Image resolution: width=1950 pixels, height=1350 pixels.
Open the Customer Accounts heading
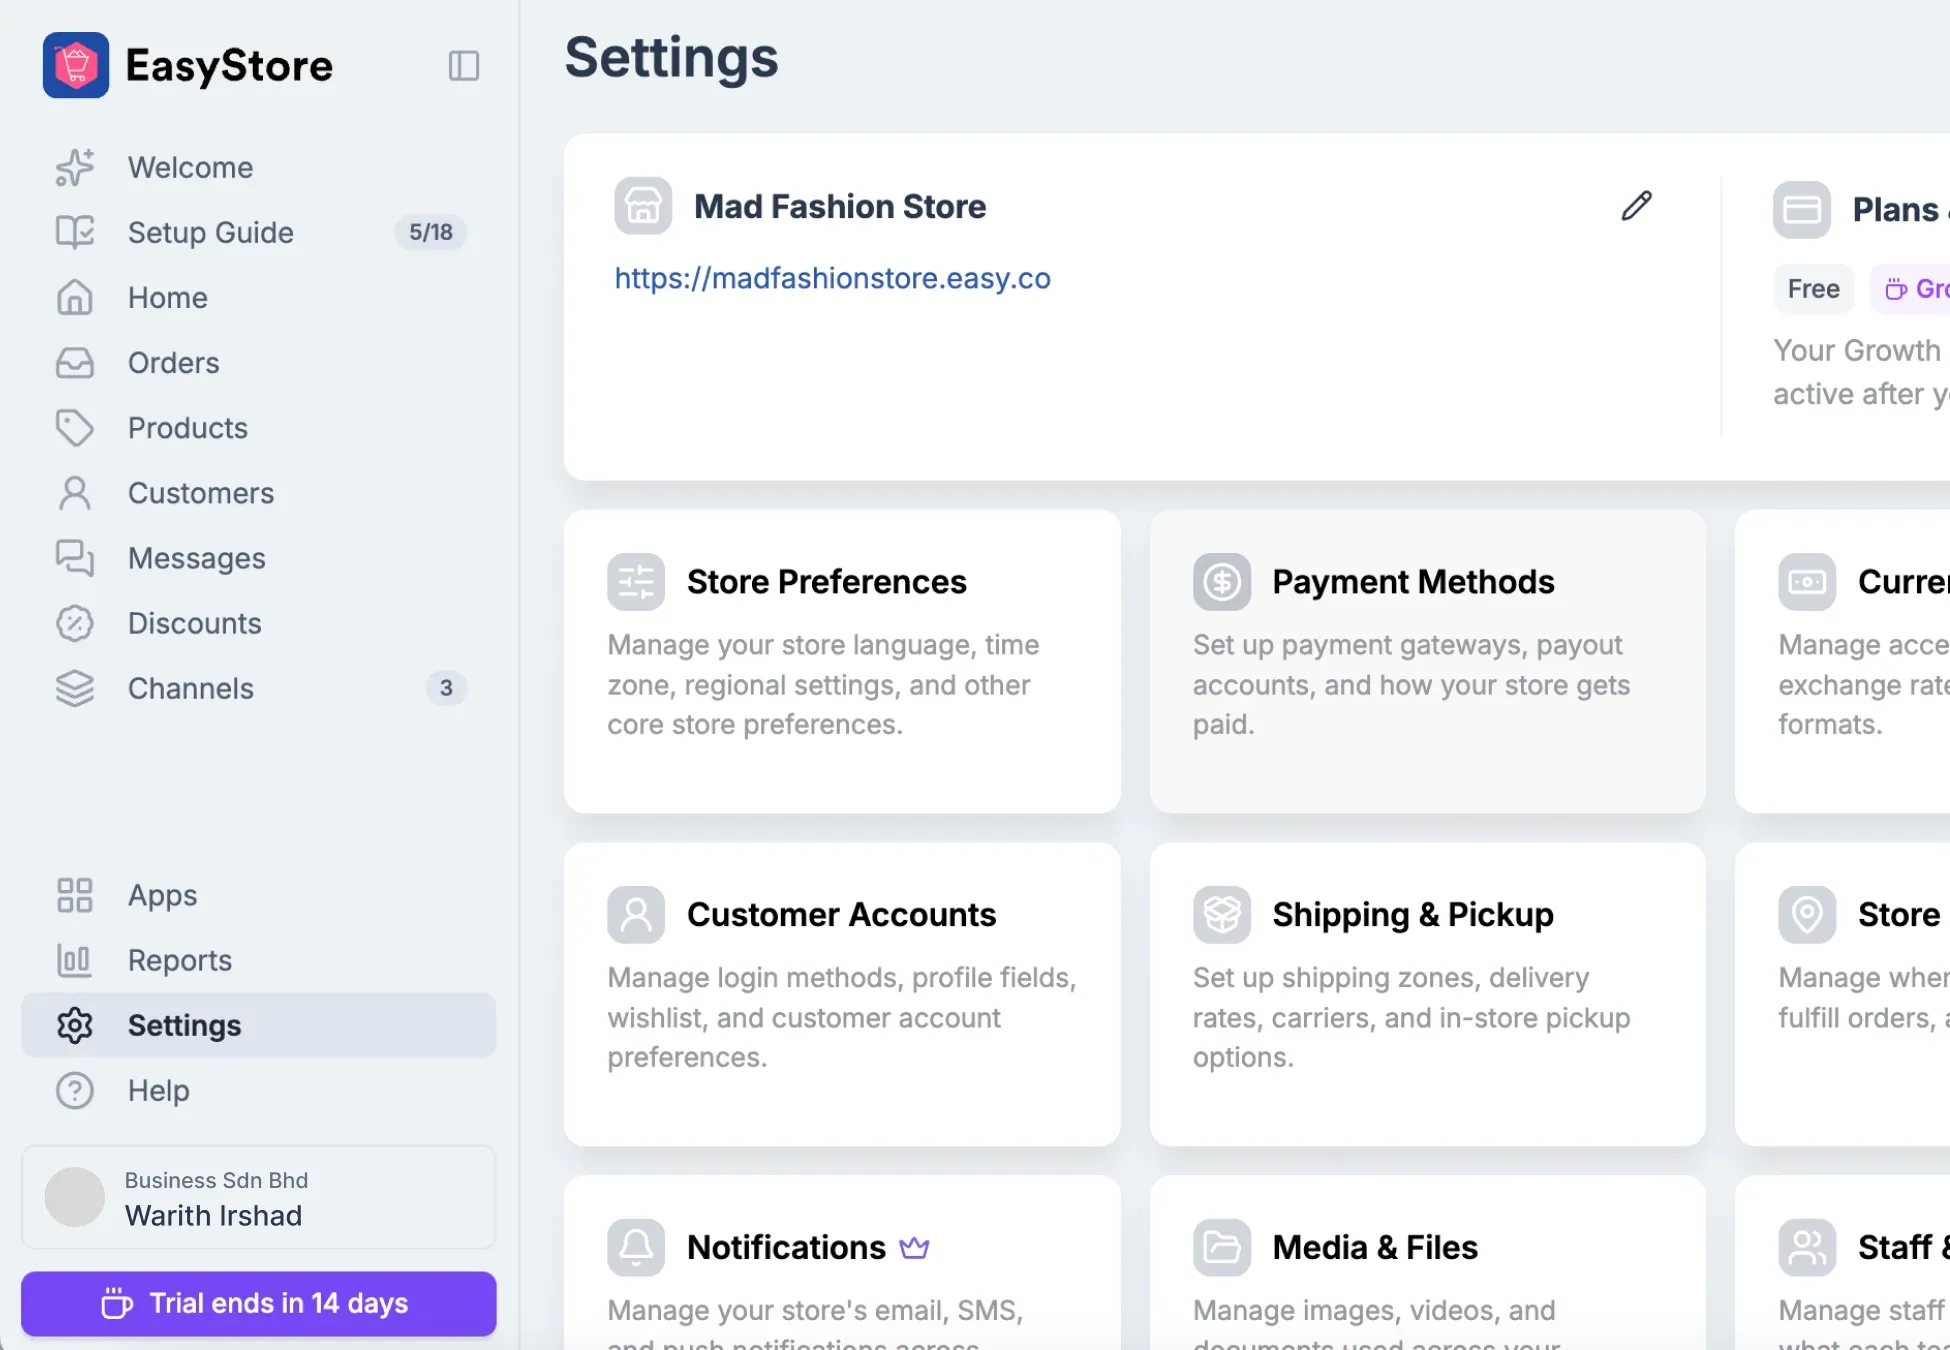point(841,915)
